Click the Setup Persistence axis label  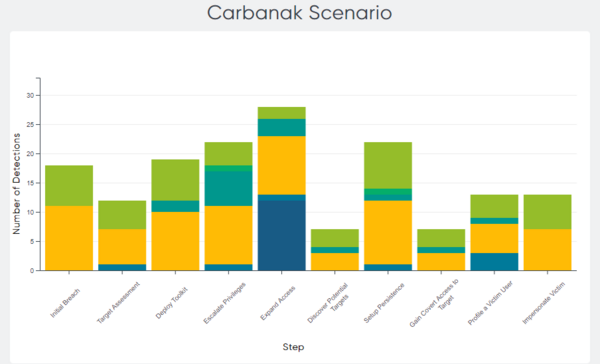pos(384,302)
